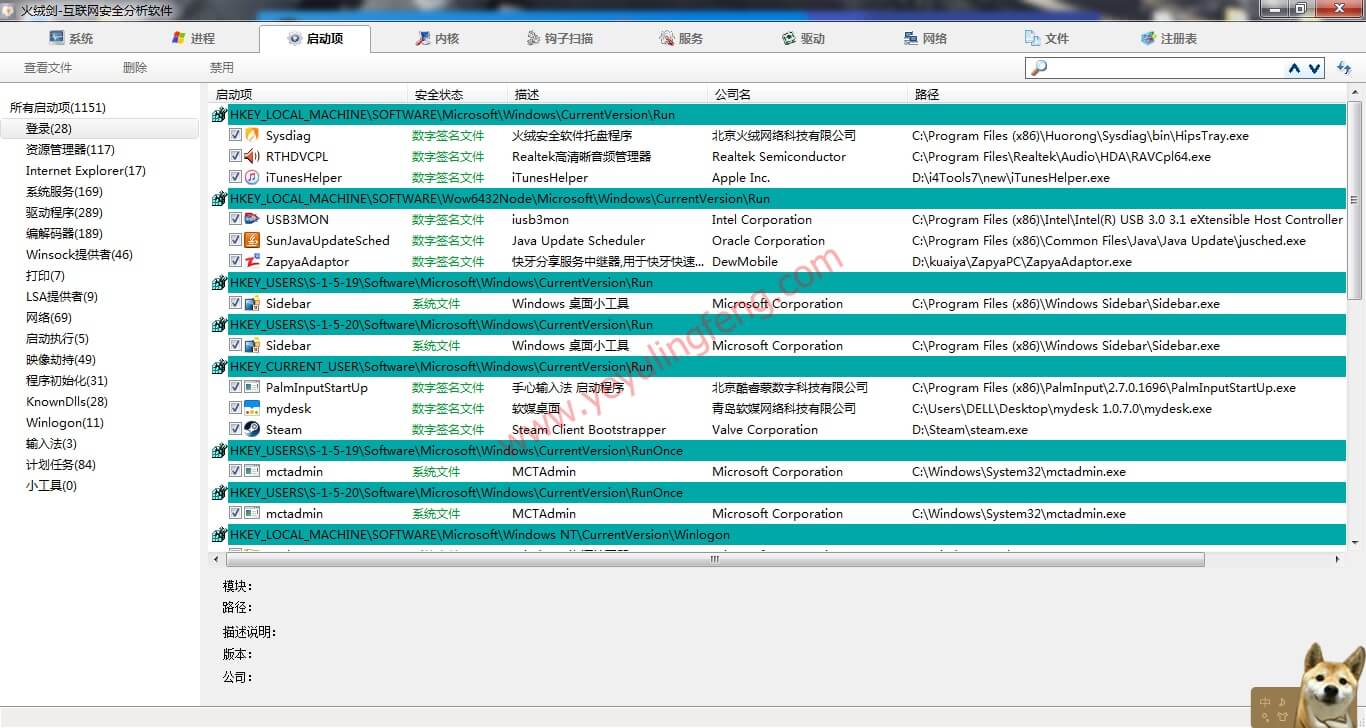Switch to the 驱动 tab
This screenshot has height=728, width=1366.
tap(803, 38)
